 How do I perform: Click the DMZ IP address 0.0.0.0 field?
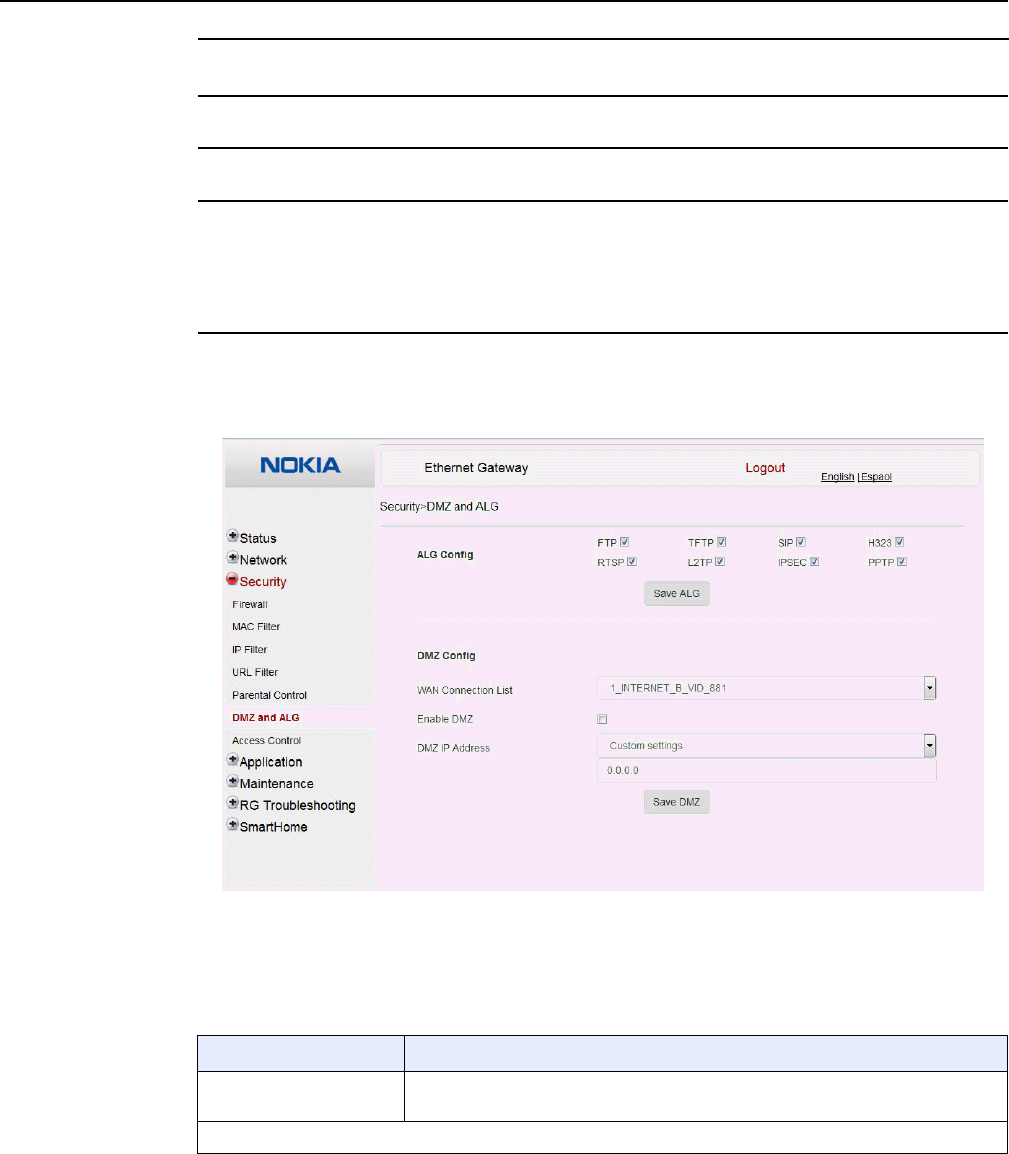767,771
